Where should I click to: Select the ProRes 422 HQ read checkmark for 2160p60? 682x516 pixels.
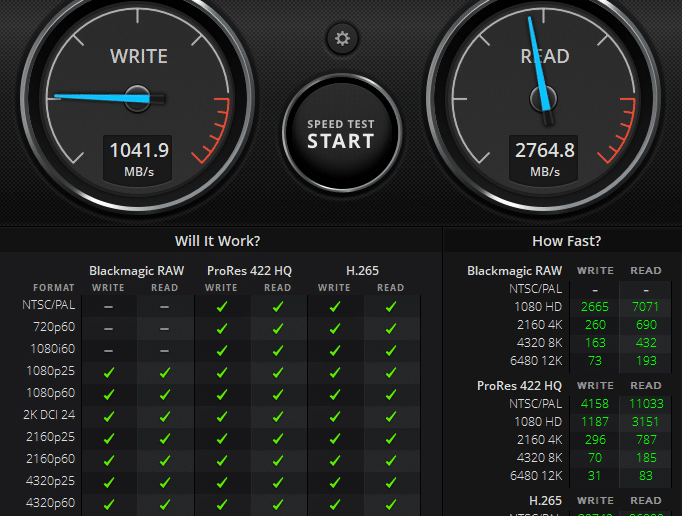[x=277, y=460]
